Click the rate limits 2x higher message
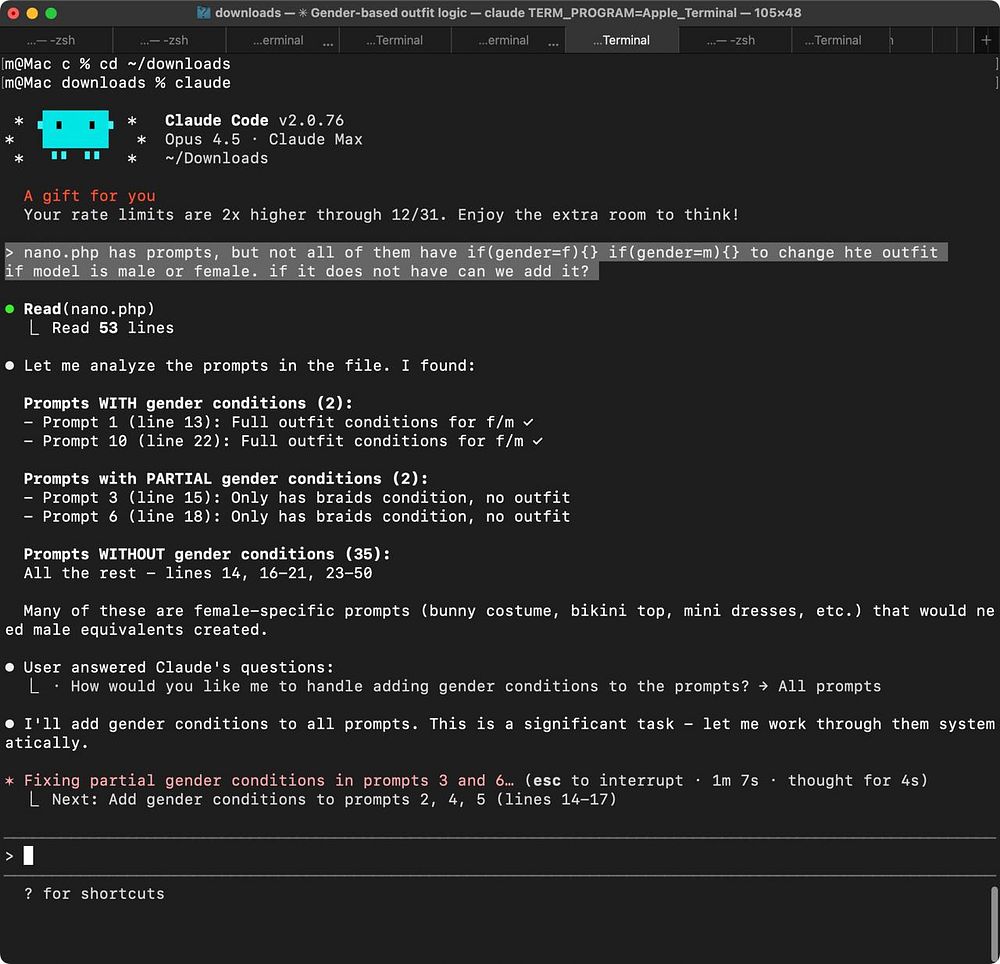Image resolution: width=1000 pixels, height=964 pixels. point(381,215)
